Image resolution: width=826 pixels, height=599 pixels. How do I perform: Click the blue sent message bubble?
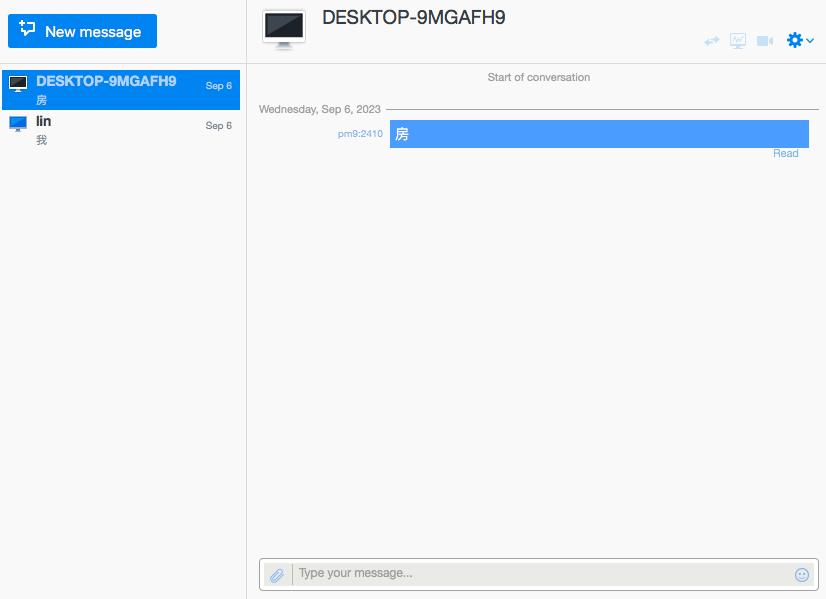(598, 134)
